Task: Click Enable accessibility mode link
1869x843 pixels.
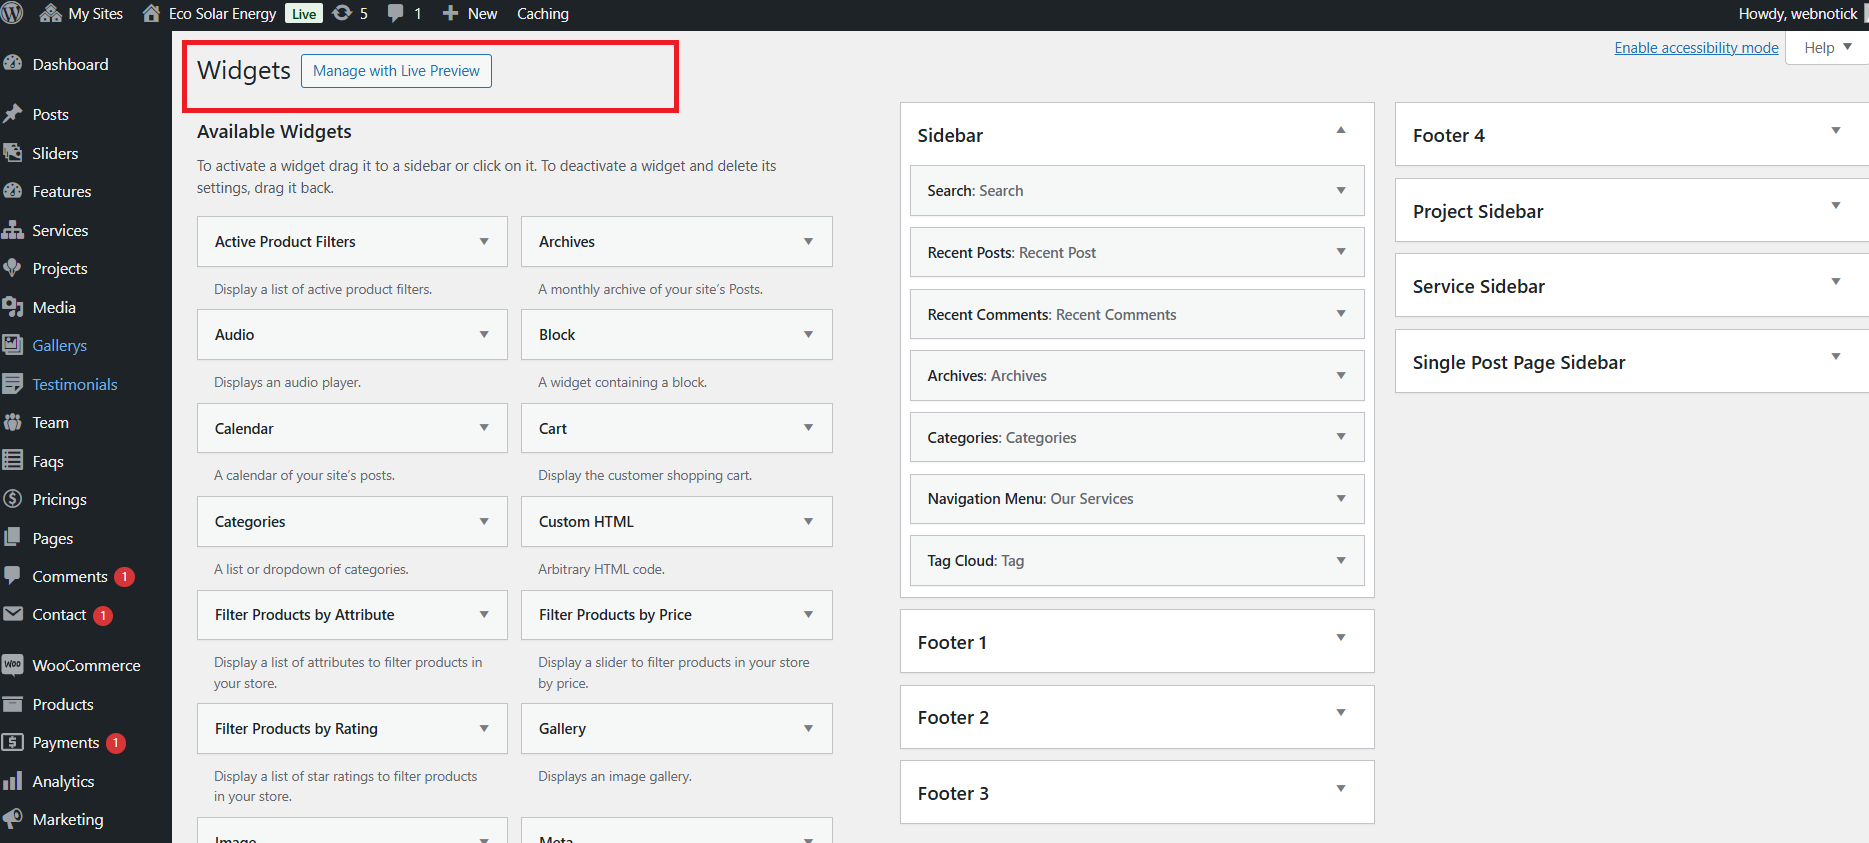Action: click(1696, 47)
